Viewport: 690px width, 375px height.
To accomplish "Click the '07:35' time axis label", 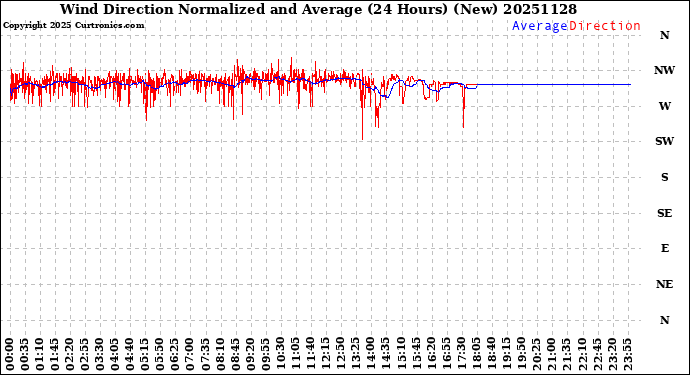I will (205, 355).
